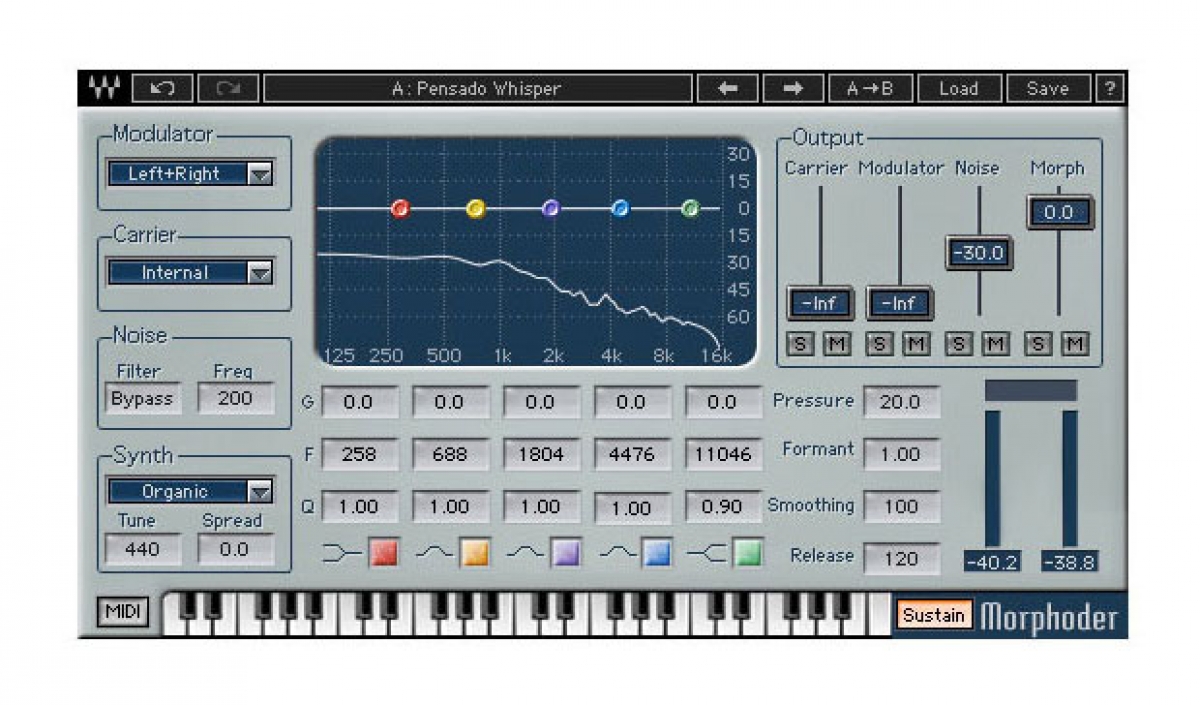Select the blue EQ band marker on graph
Image resolution: width=1200 pixels, height=705 pixels.
click(x=620, y=208)
